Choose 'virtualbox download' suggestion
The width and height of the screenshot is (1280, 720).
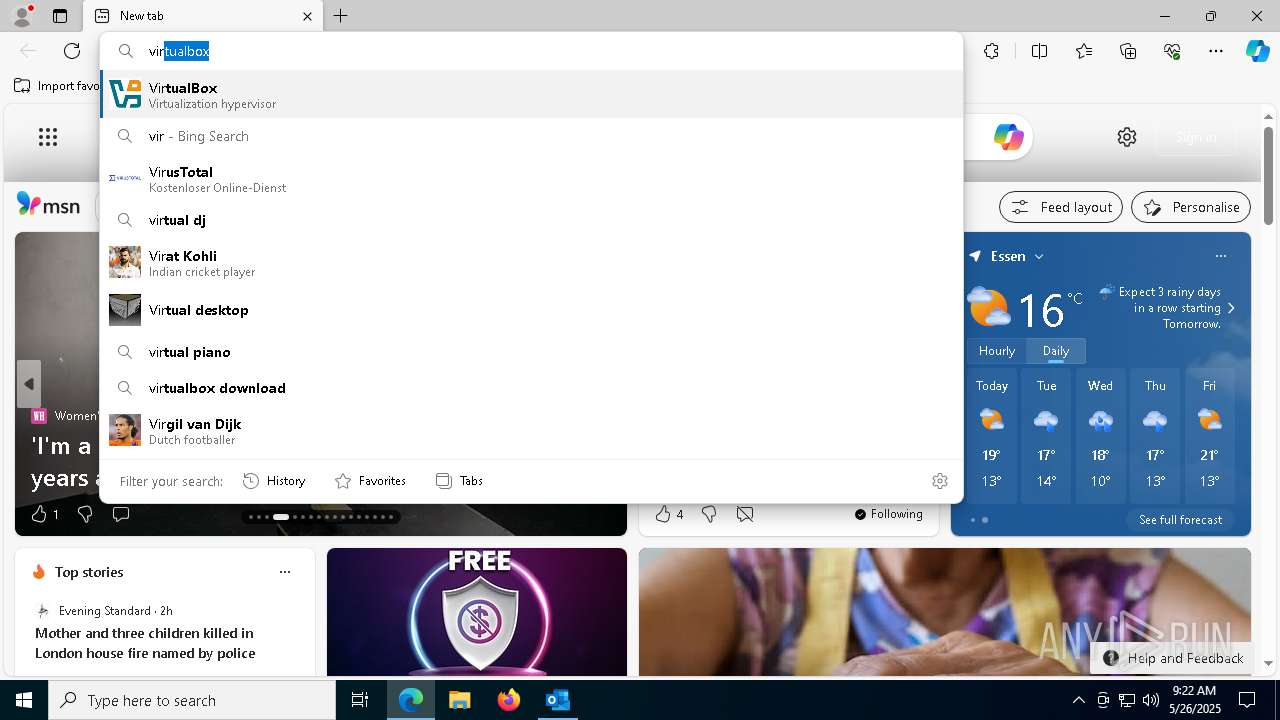(x=531, y=388)
